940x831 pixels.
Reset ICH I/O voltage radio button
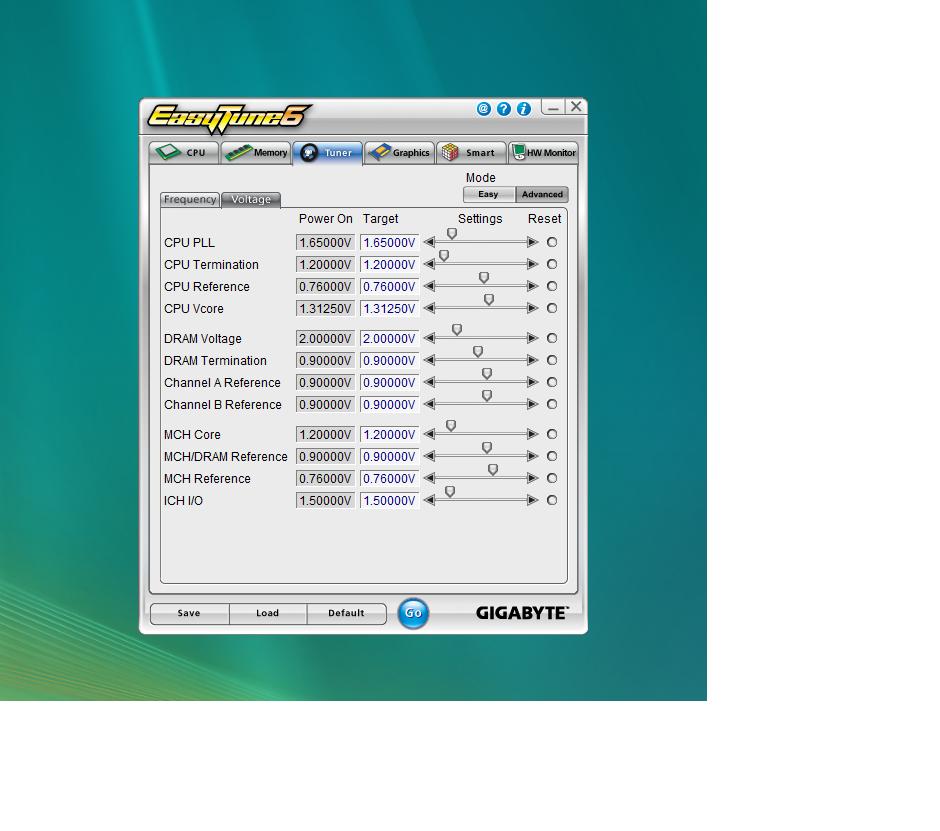(x=552, y=500)
